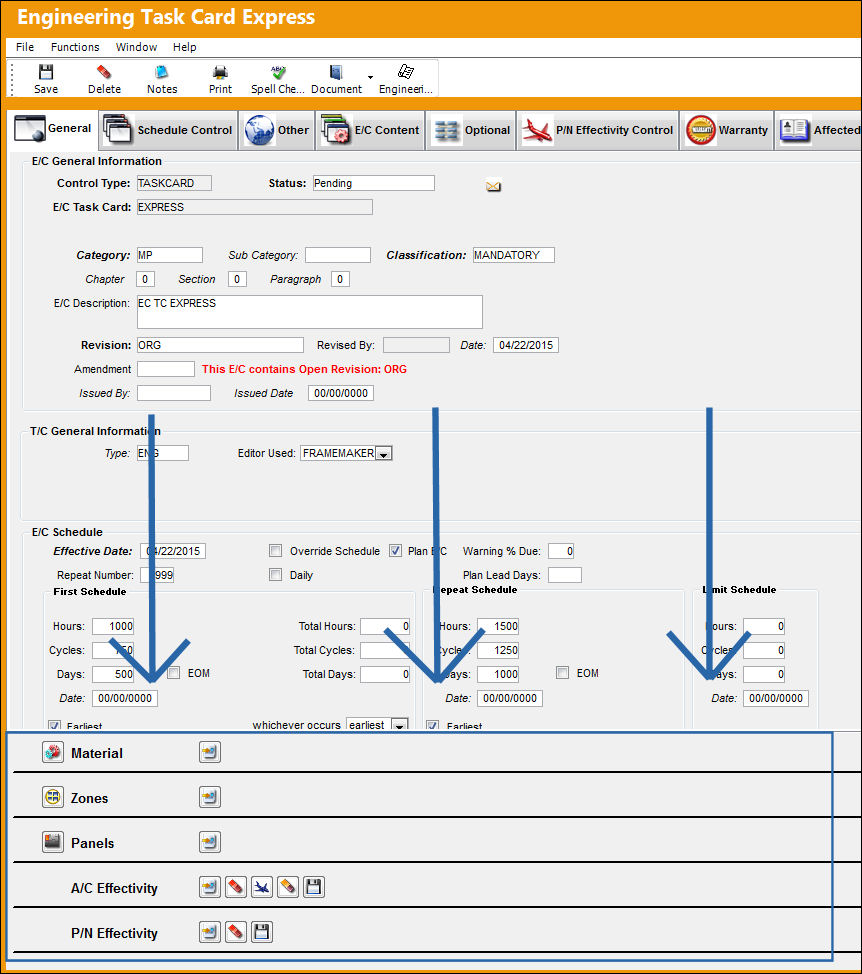Toggle the EOM checkbox in Repeat Schedule

[x=563, y=673]
